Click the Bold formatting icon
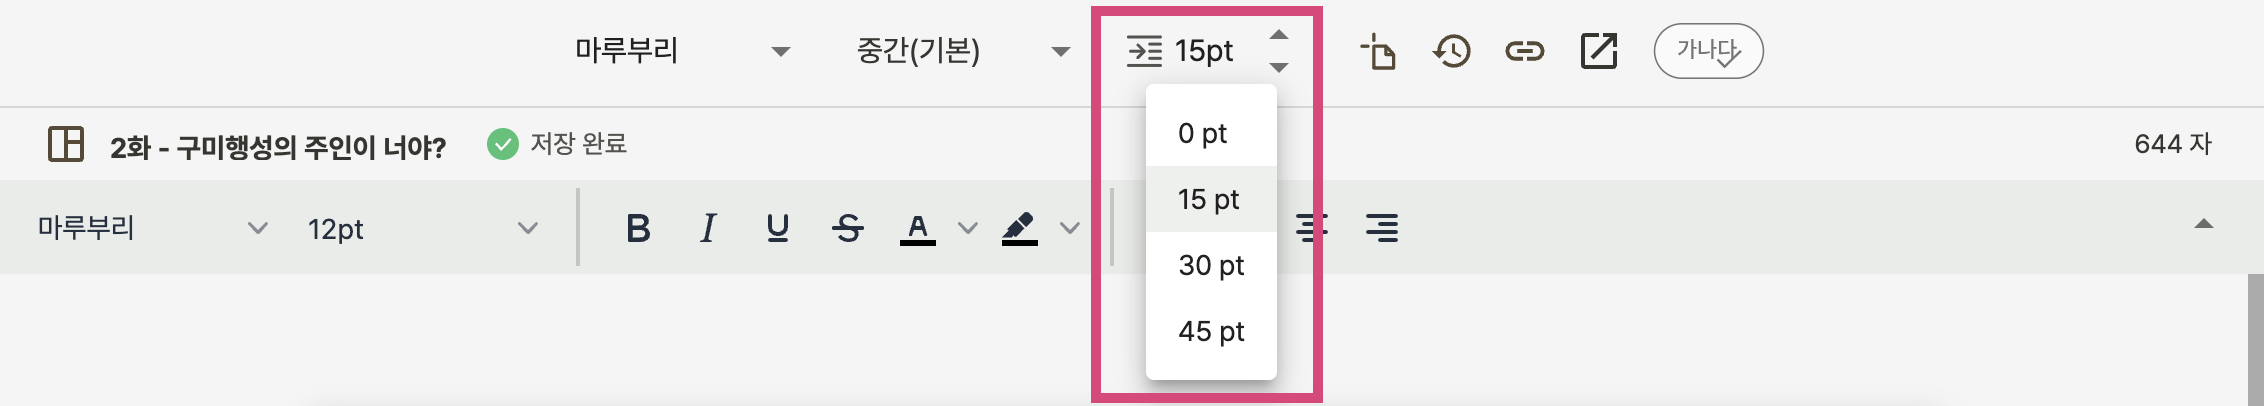Screen dimensions: 2264x406 point(638,228)
